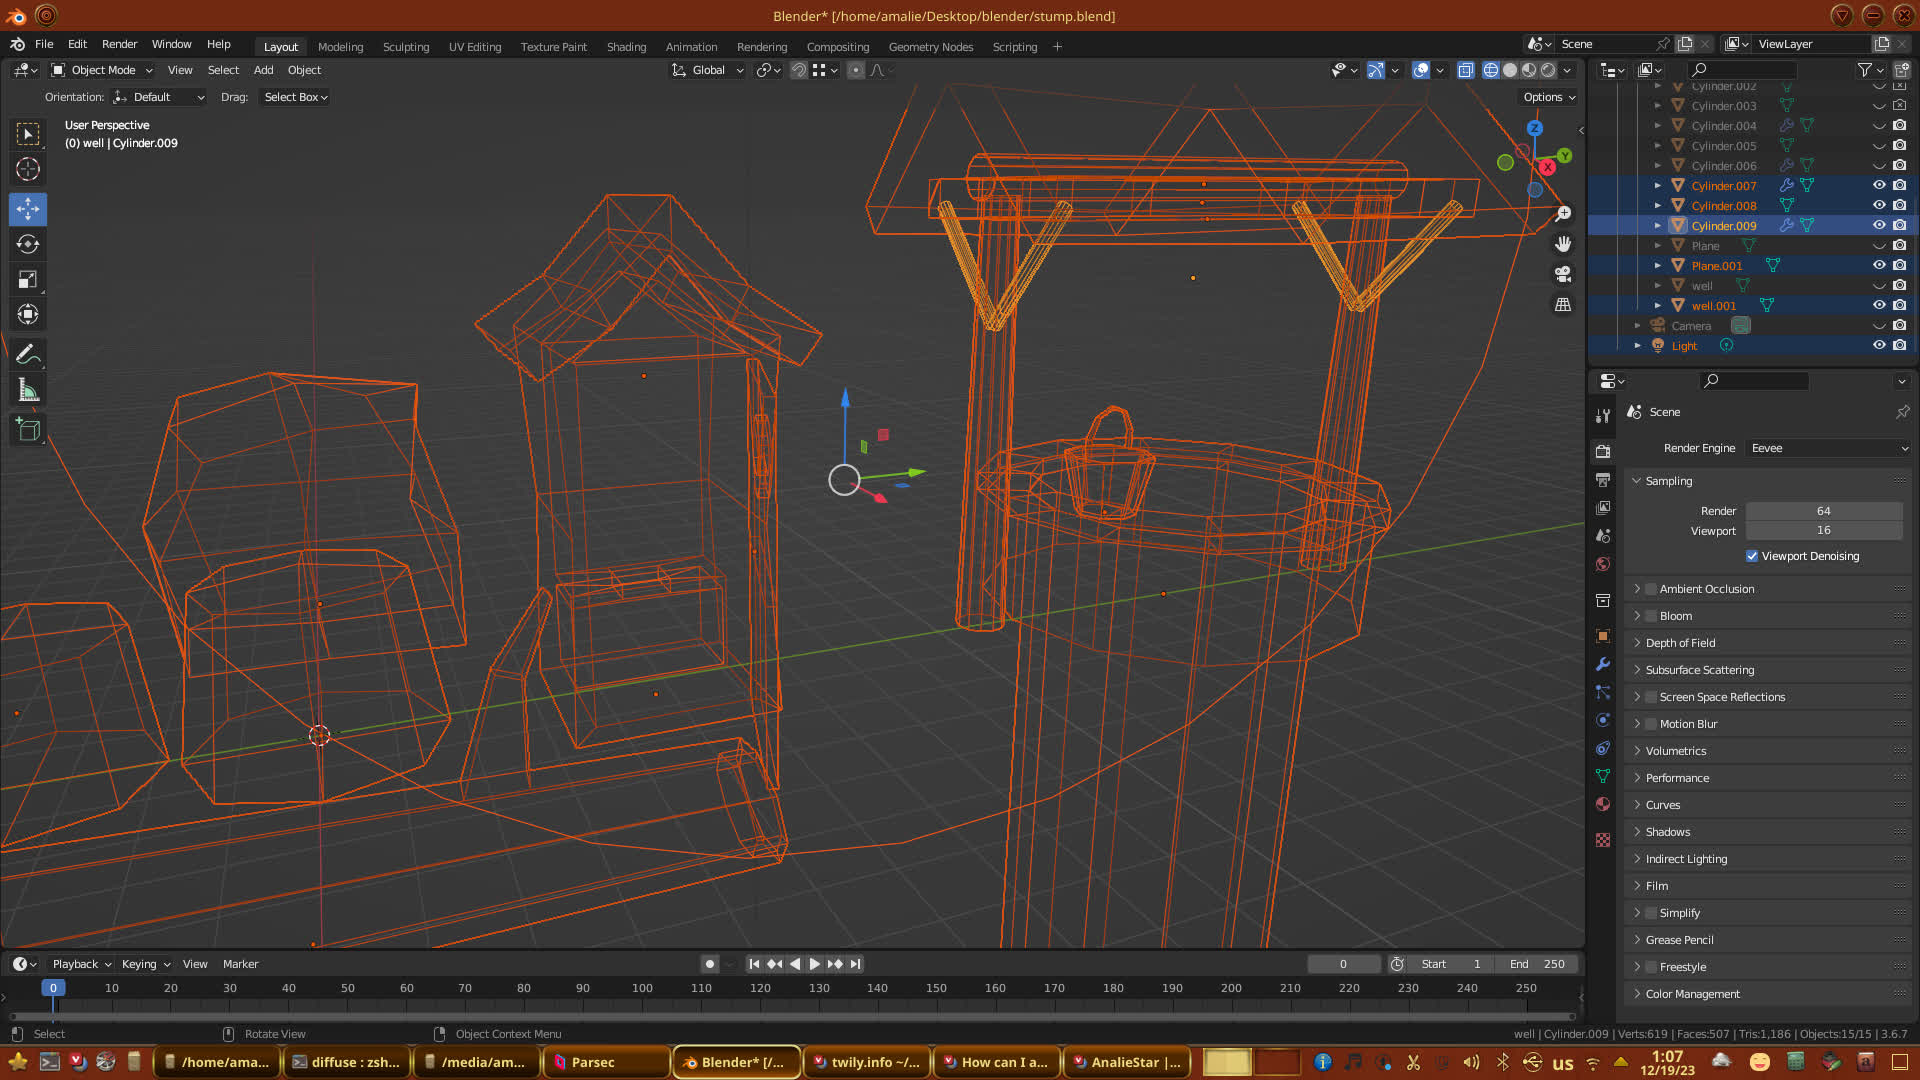Switch to the Shading workspace tab
Image resolution: width=1920 pixels, height=1080 pixels.
tap(626, 47)
